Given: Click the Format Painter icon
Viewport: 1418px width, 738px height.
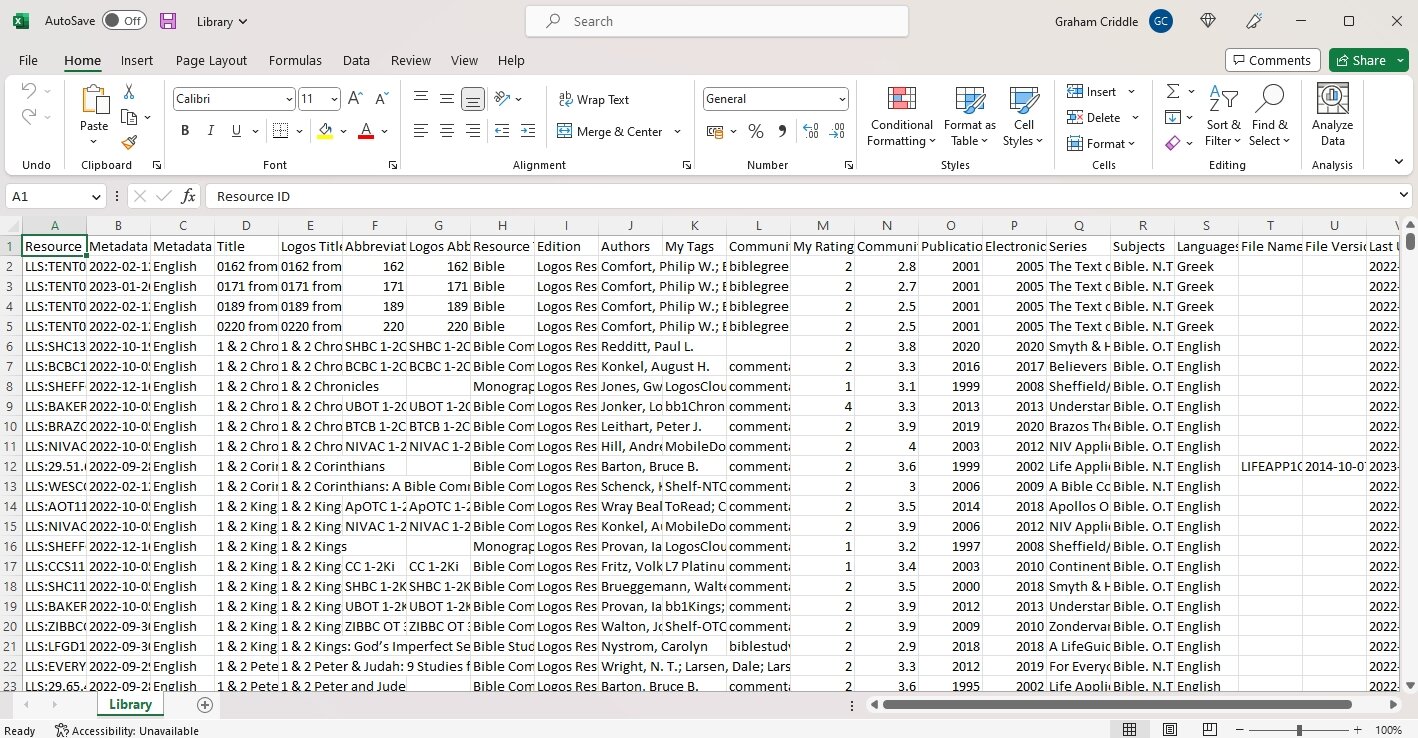Looking at the screenshot, I should (x=128, y=142).
